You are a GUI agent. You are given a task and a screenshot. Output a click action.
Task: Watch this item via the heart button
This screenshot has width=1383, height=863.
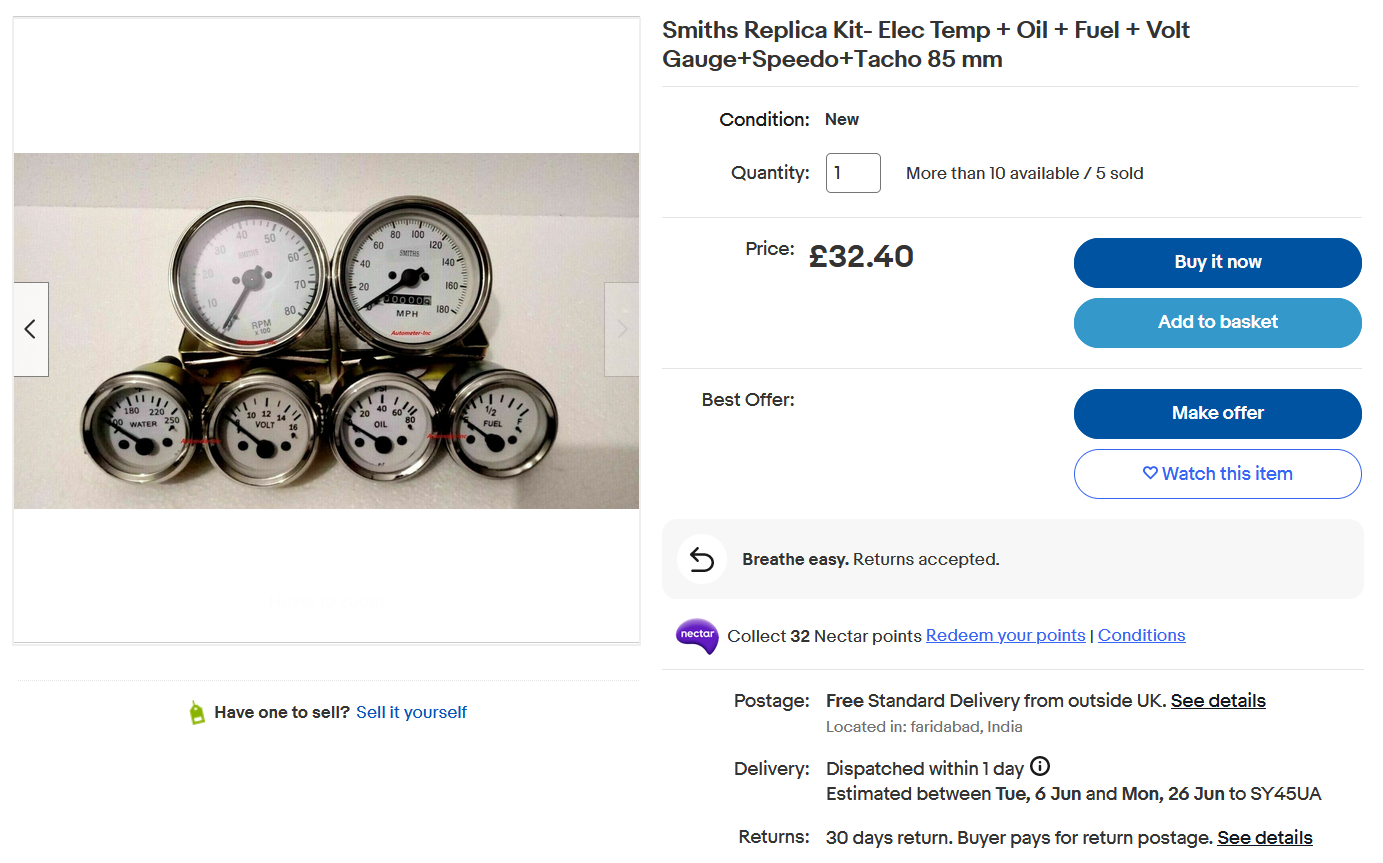coord(1217,474)
